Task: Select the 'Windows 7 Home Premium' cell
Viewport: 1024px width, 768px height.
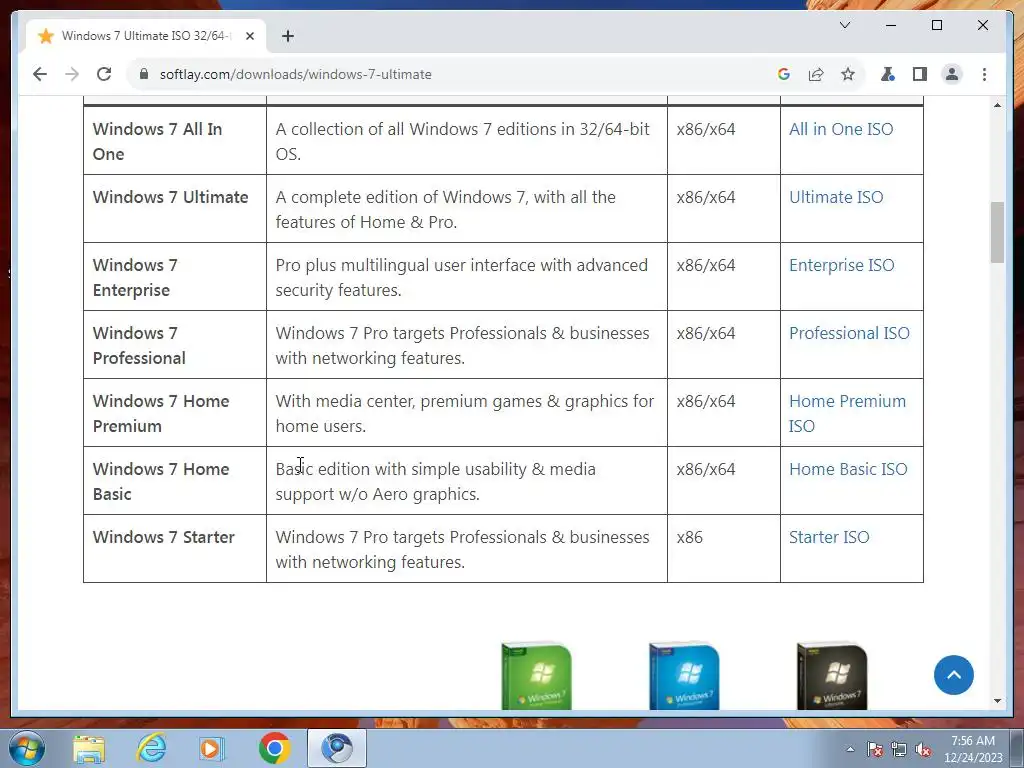Action: (175, 413)
